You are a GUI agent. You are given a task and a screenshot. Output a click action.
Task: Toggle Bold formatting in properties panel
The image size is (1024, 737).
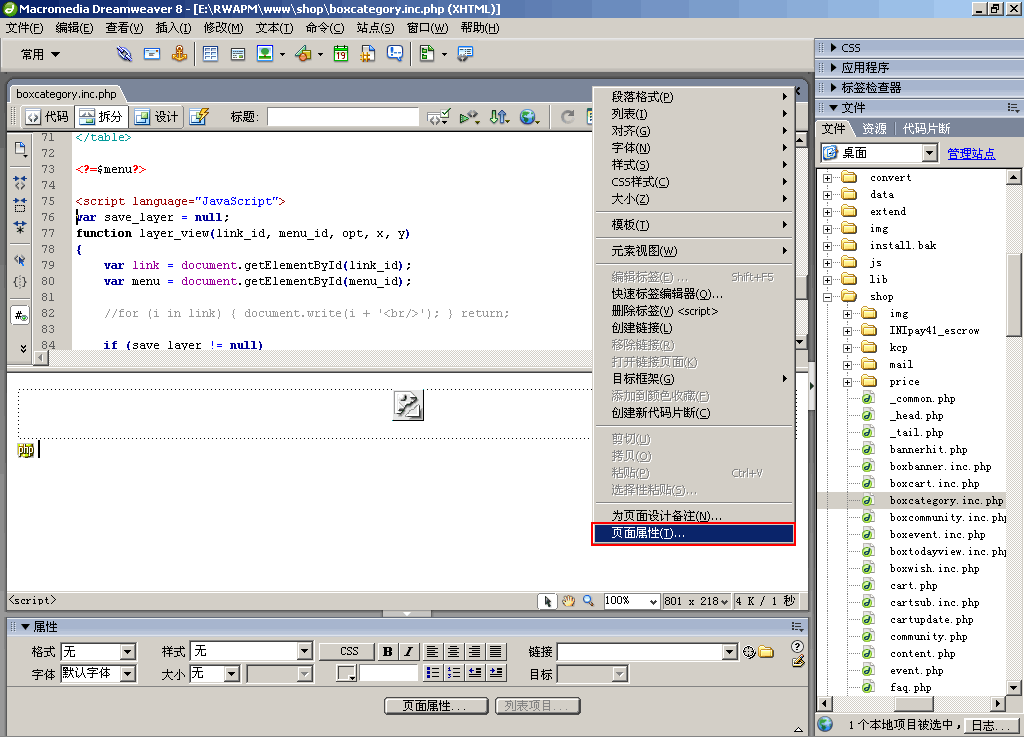[388, 652]
